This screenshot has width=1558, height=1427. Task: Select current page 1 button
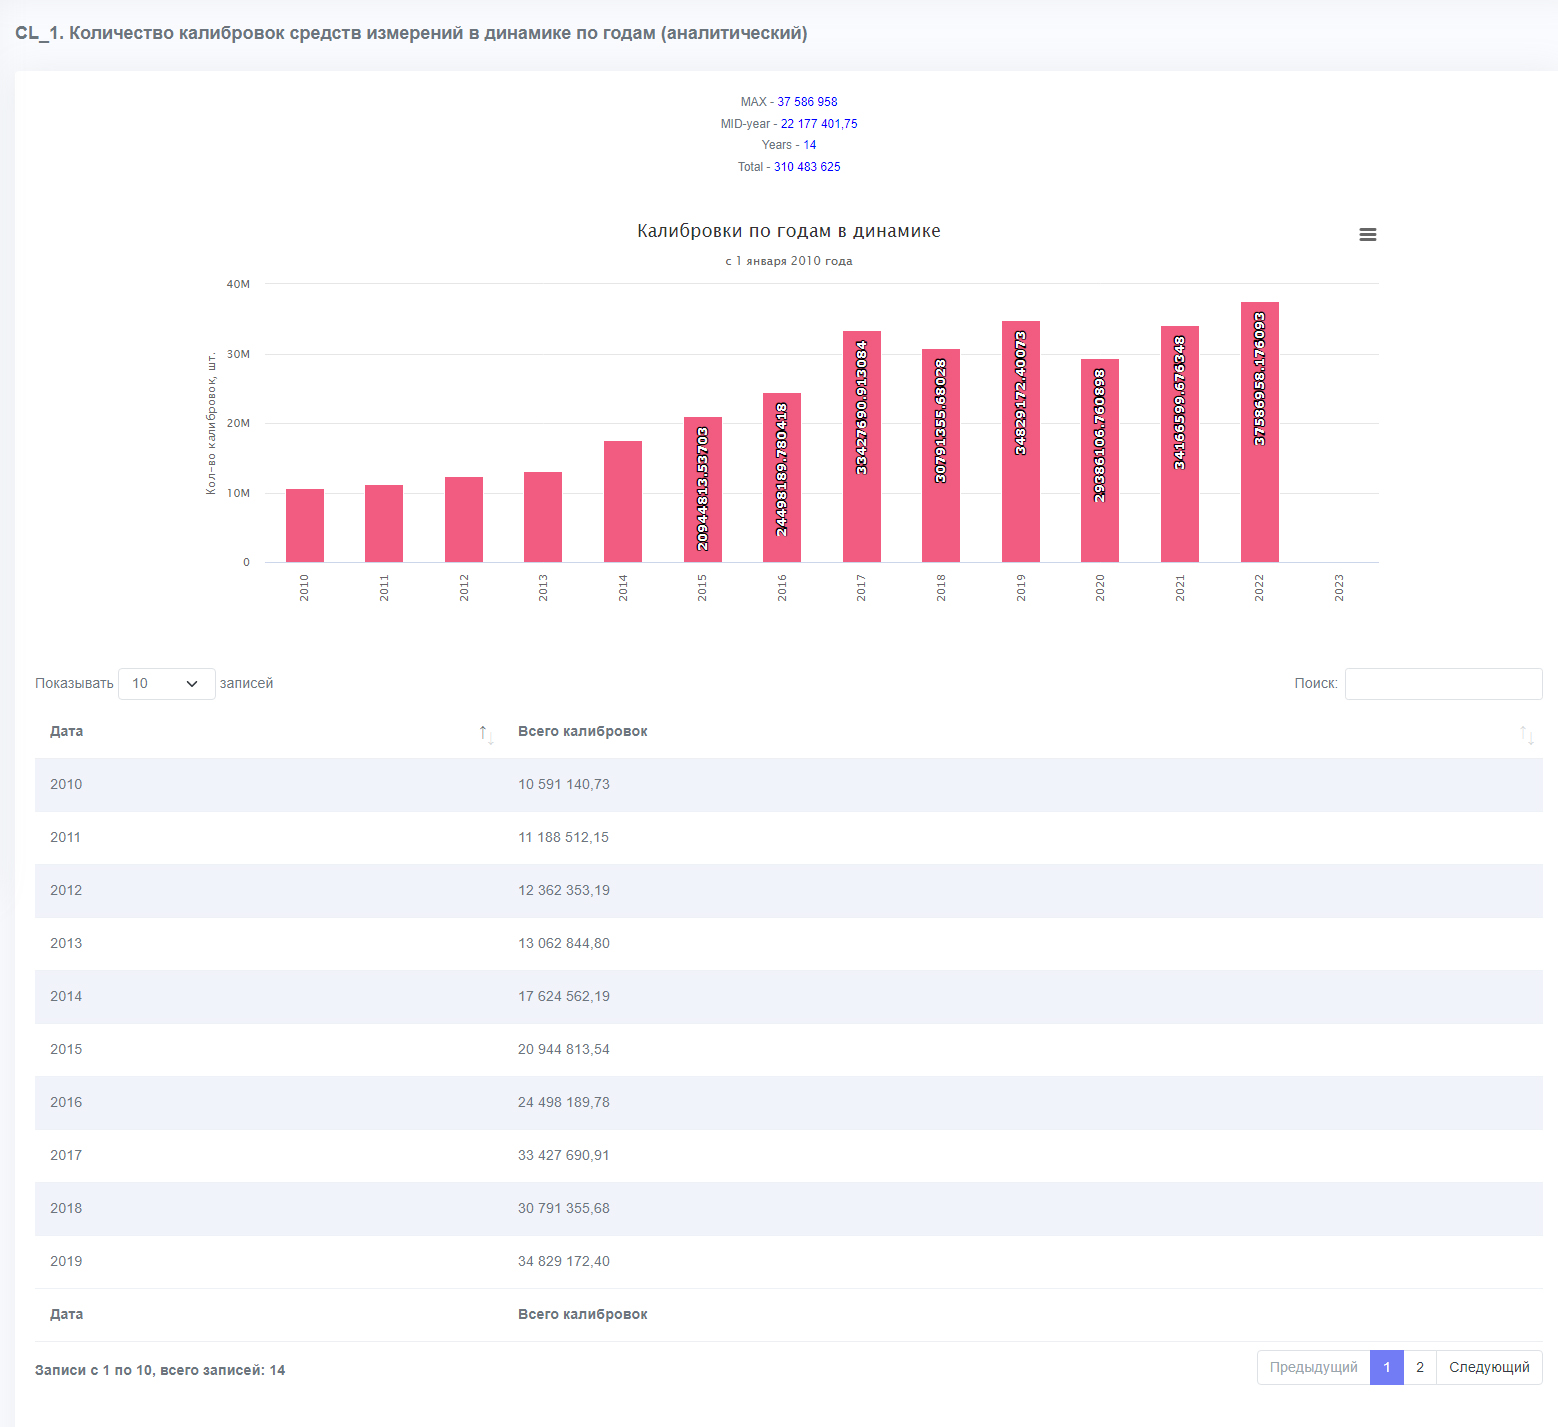(1387, 1367)
